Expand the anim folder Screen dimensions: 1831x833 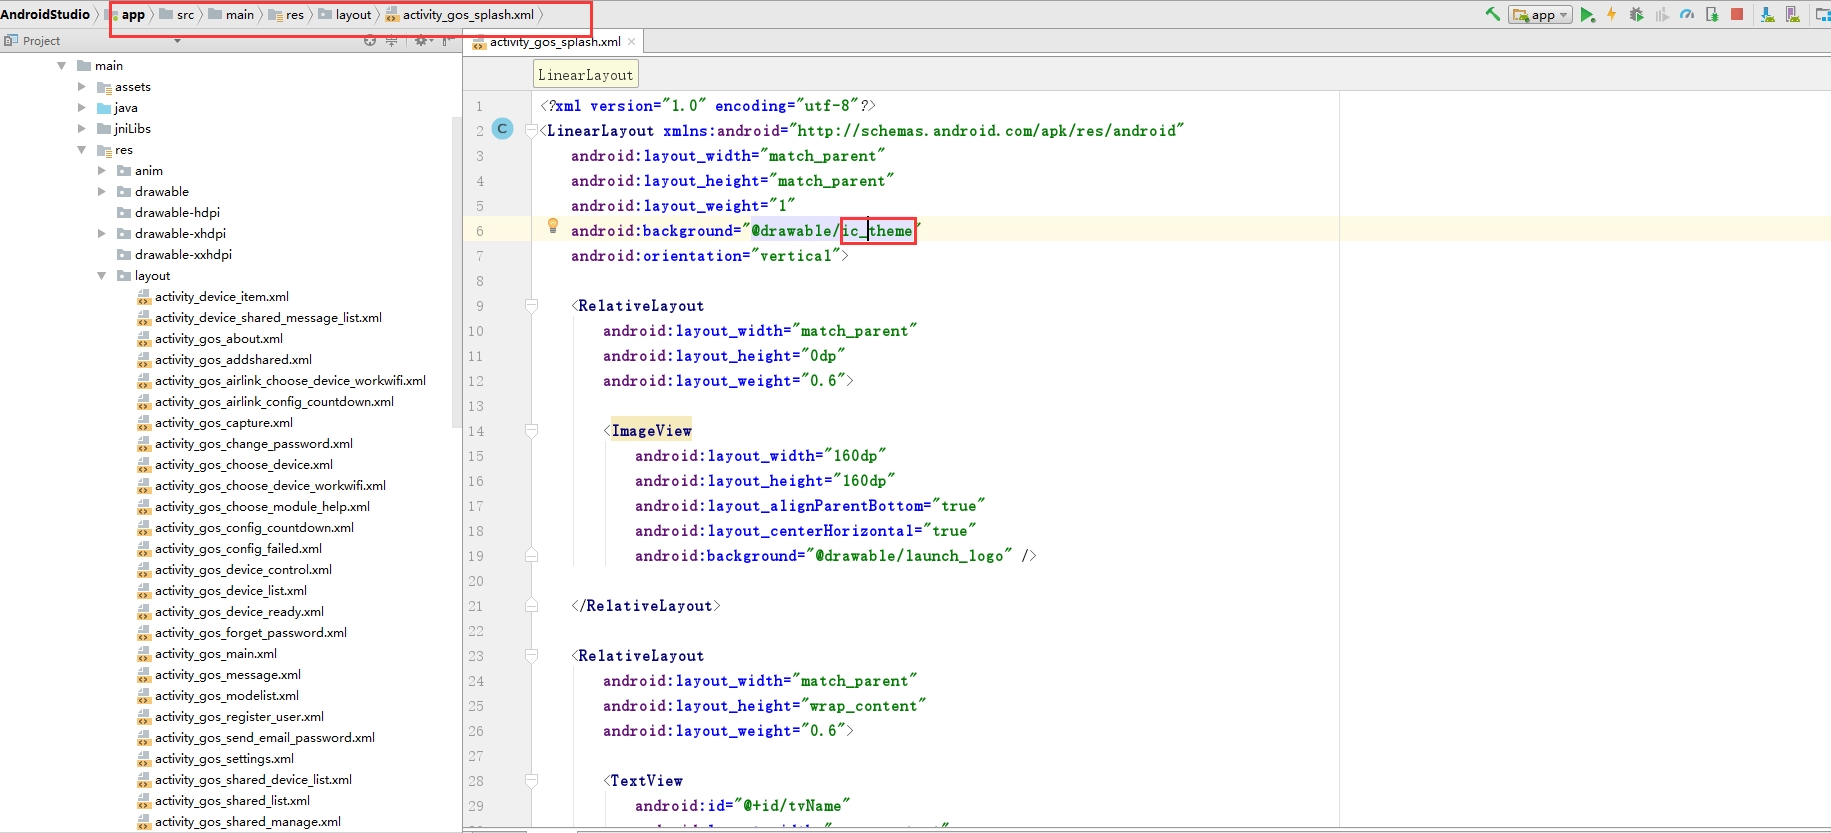click(x=102, y=171)
